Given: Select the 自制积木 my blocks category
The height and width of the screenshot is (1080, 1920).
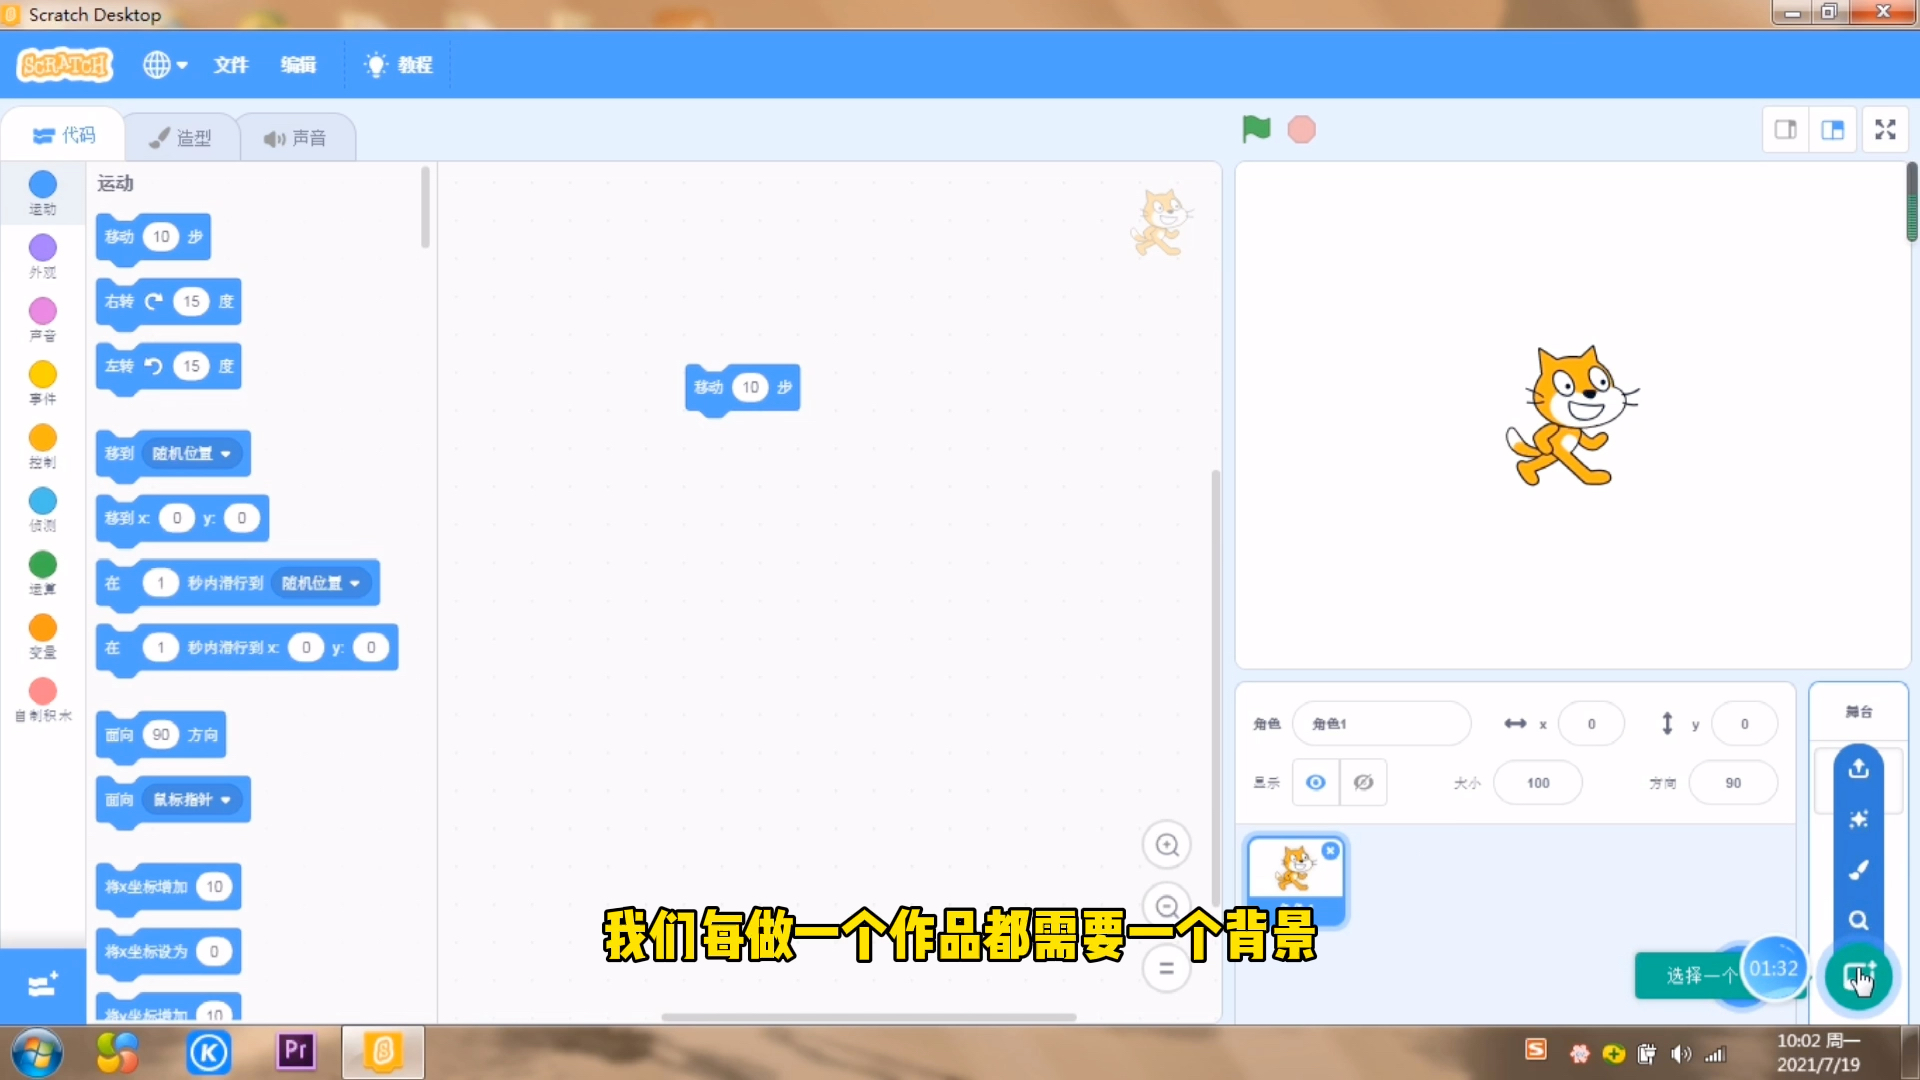Looking at the screenshot, I should tap(42, 699).
